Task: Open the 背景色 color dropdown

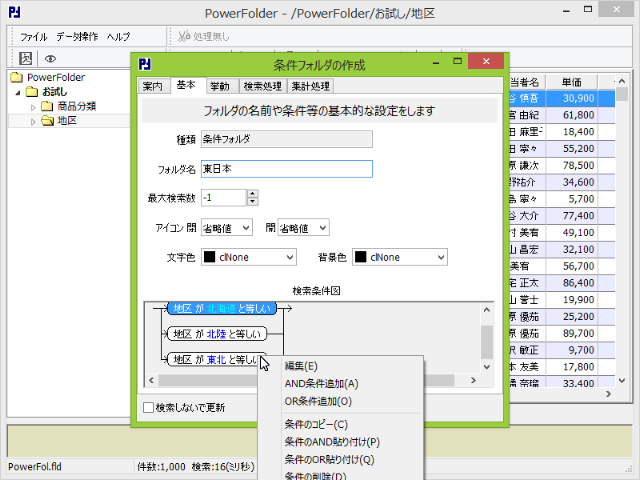Action: pyautogui.click(x=400, y=257)
